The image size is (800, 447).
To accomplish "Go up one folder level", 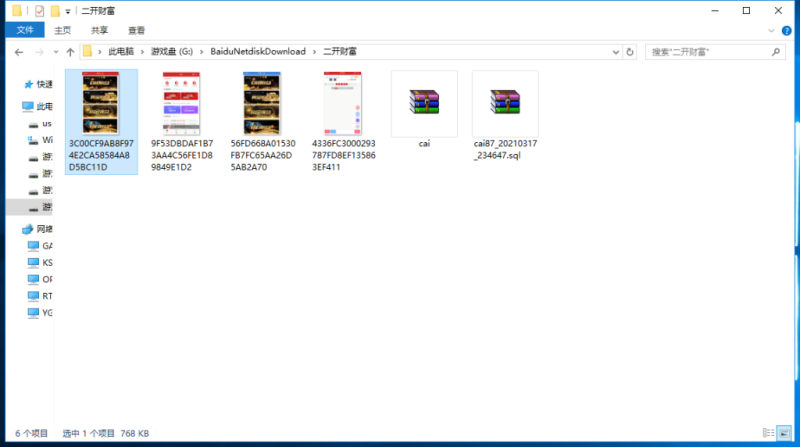I will pyautogui.click(x=70, y=51).
